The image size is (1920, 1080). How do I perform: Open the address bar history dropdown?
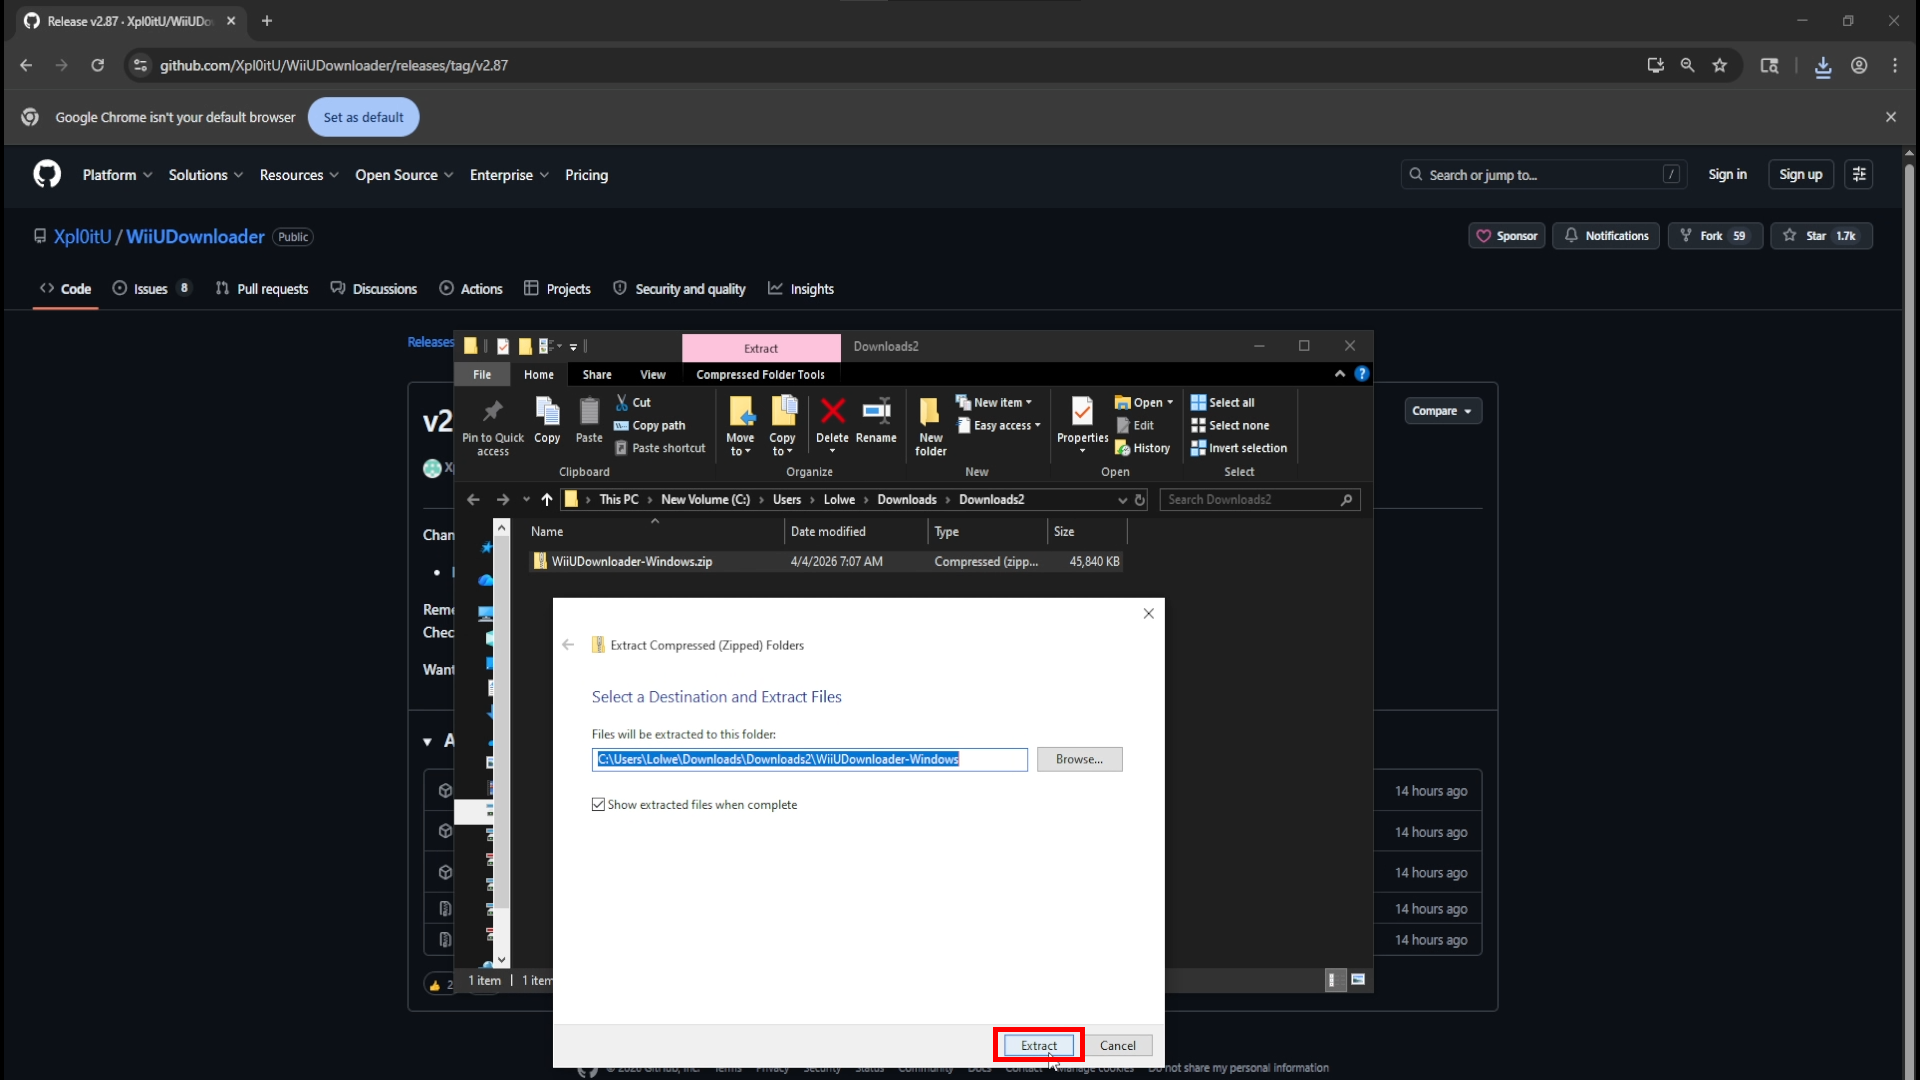[1122, 500]
